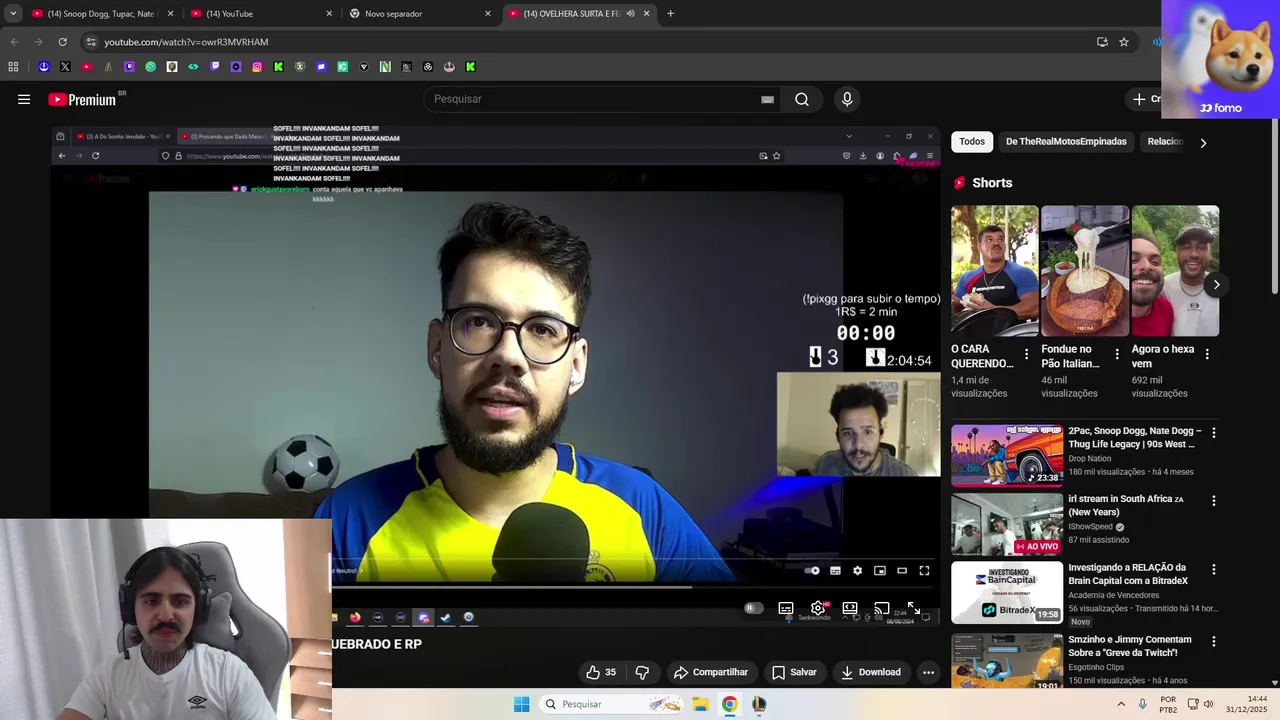Click the IShowSpeed channel name
Screen dimensions: 1280x720
point(1090,527)
